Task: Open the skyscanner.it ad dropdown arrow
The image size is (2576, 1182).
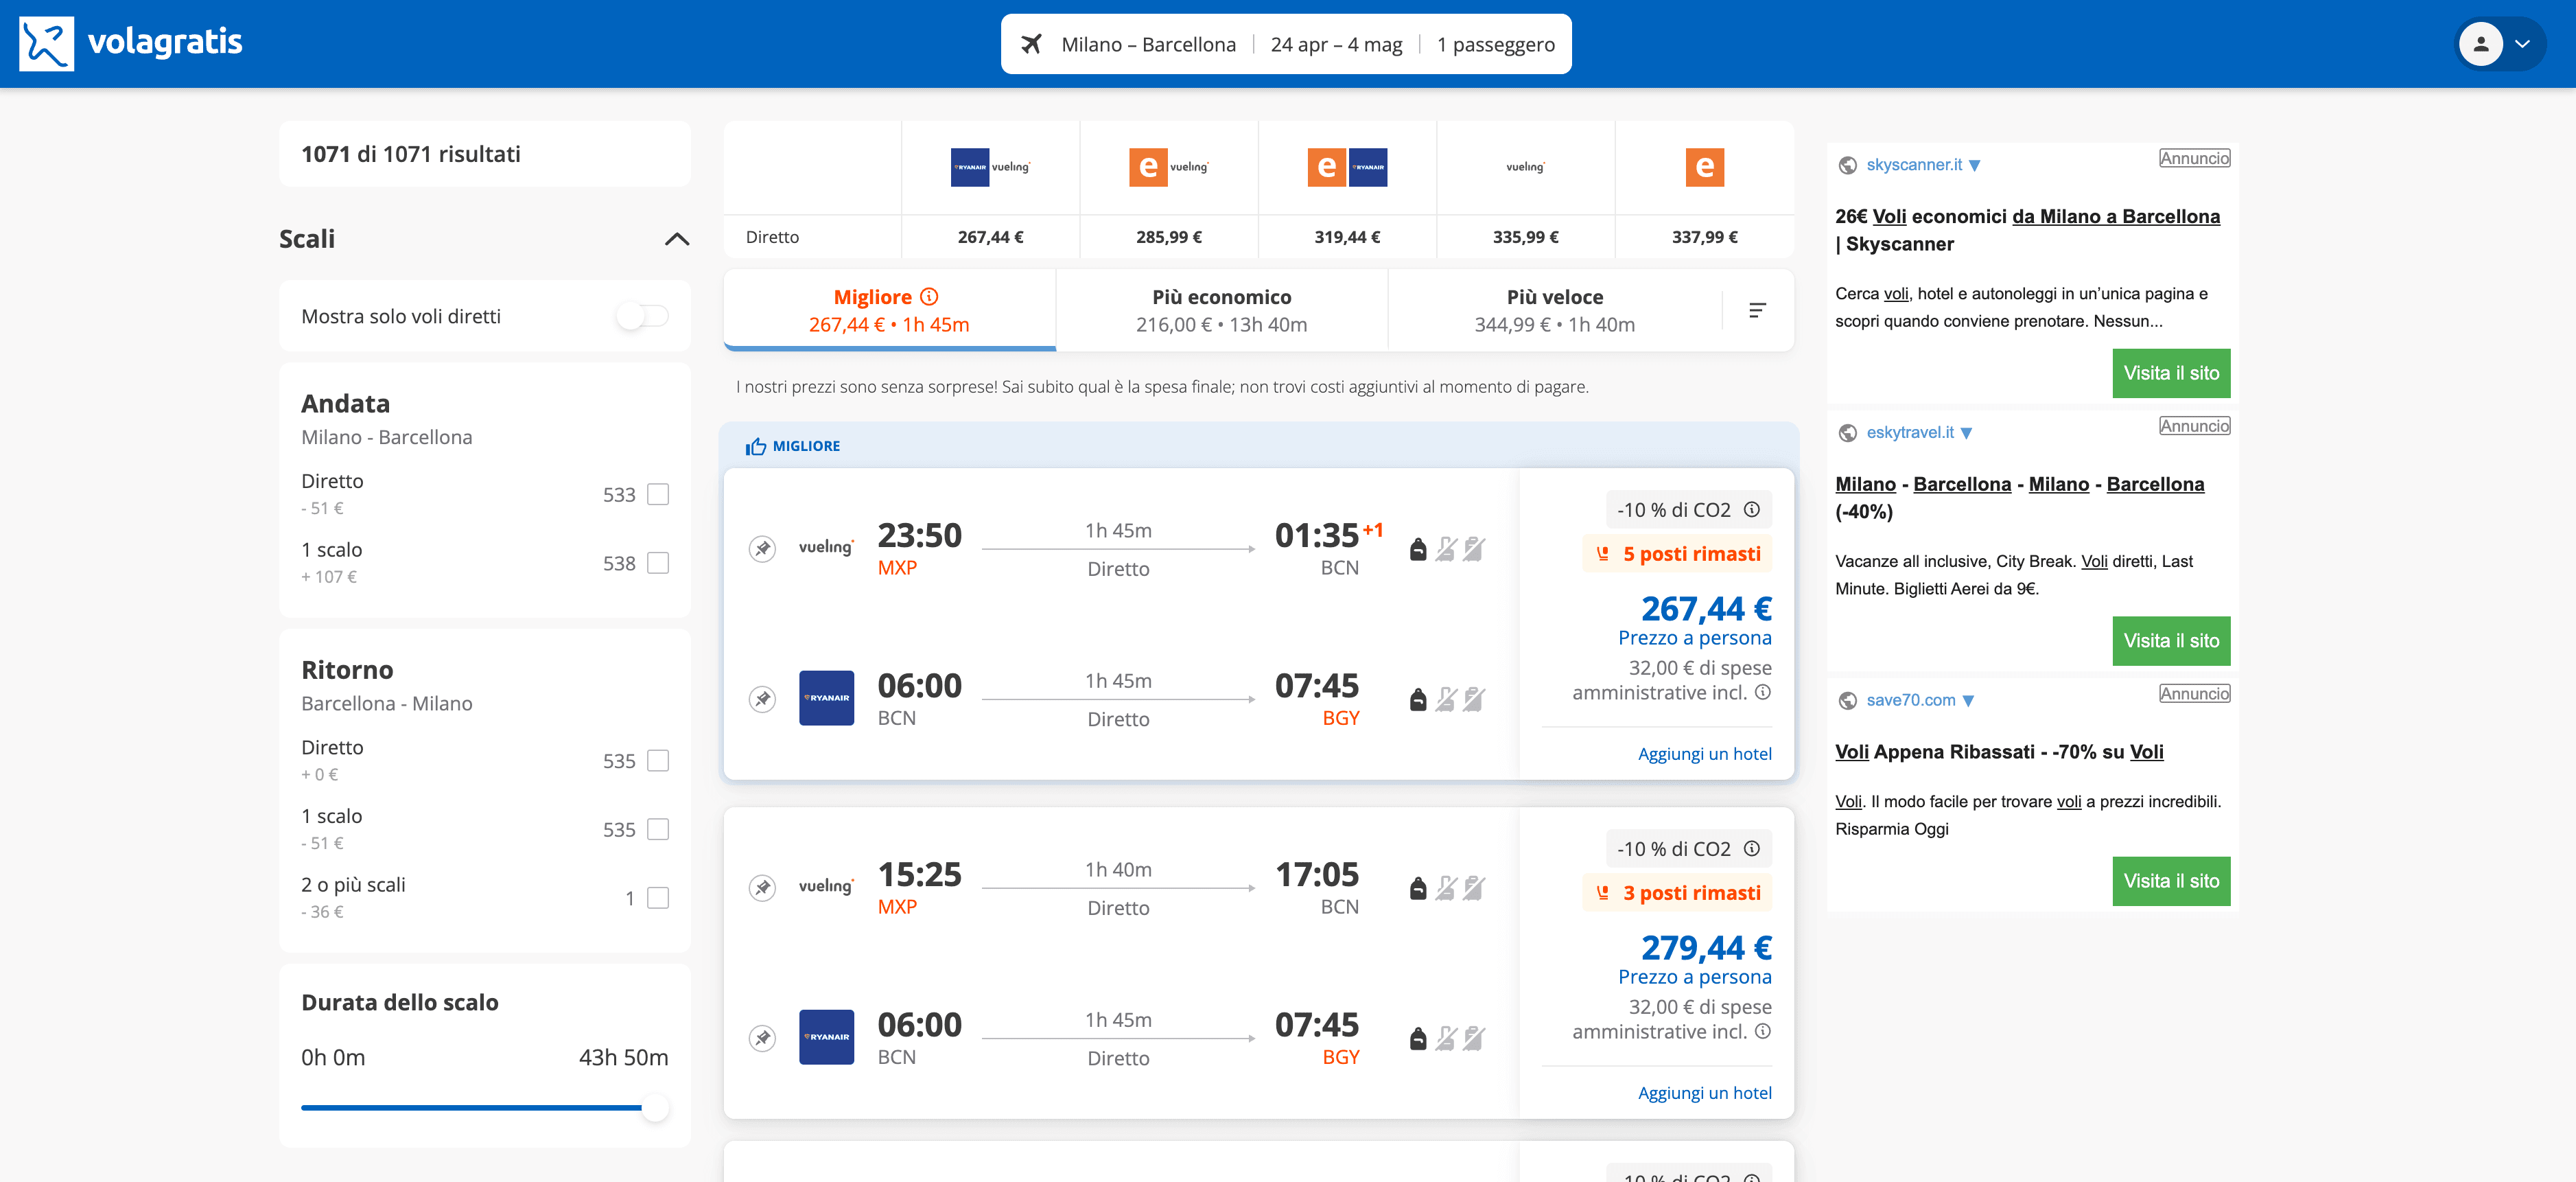Action: (1974, 166)
